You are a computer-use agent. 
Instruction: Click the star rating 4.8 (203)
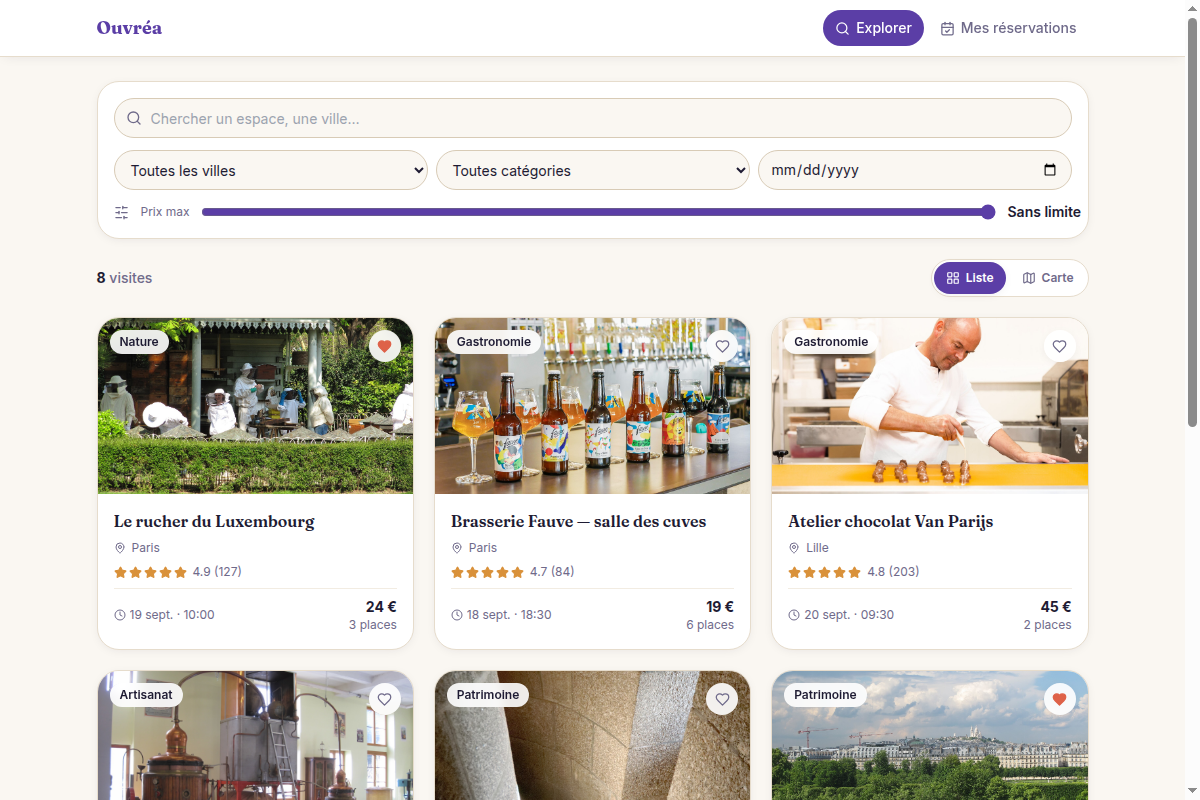[x=854, y=572]
